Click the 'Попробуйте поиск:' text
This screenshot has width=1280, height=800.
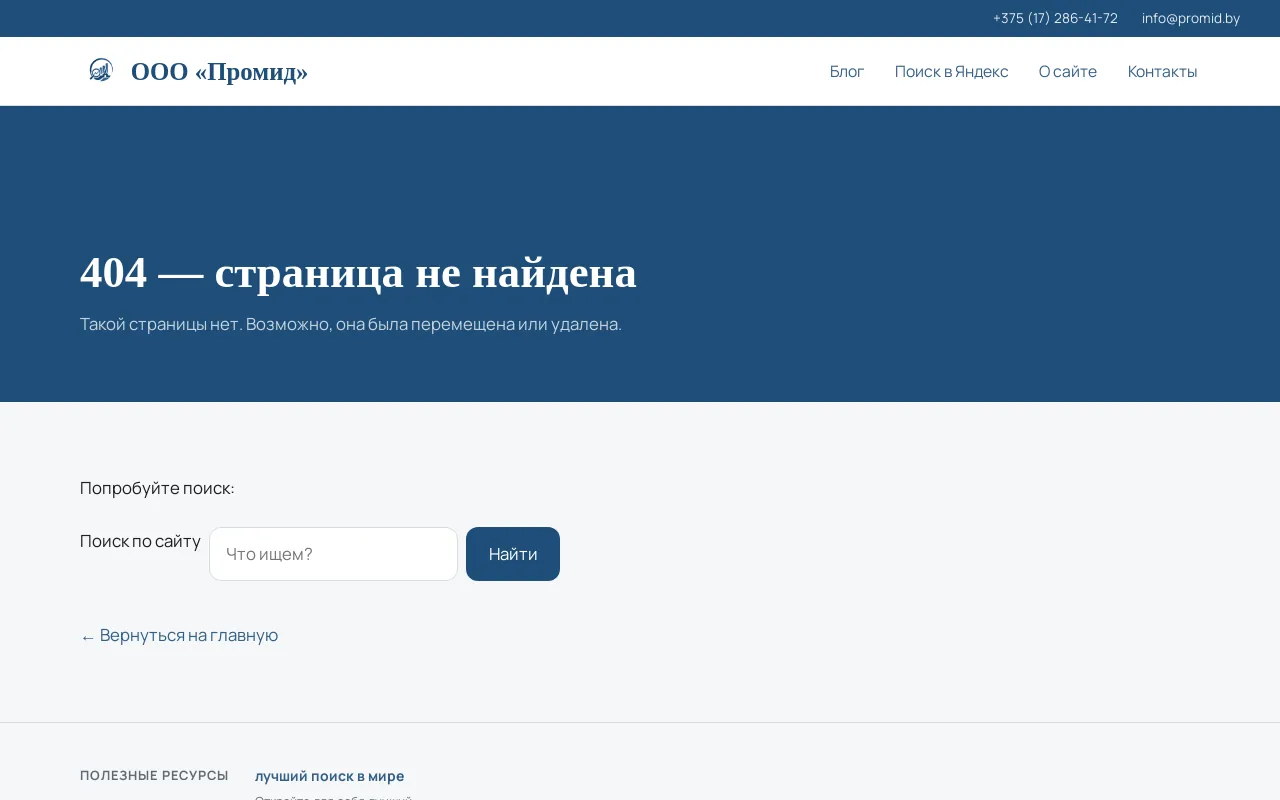pyautogui.click(x=157, y=488)
